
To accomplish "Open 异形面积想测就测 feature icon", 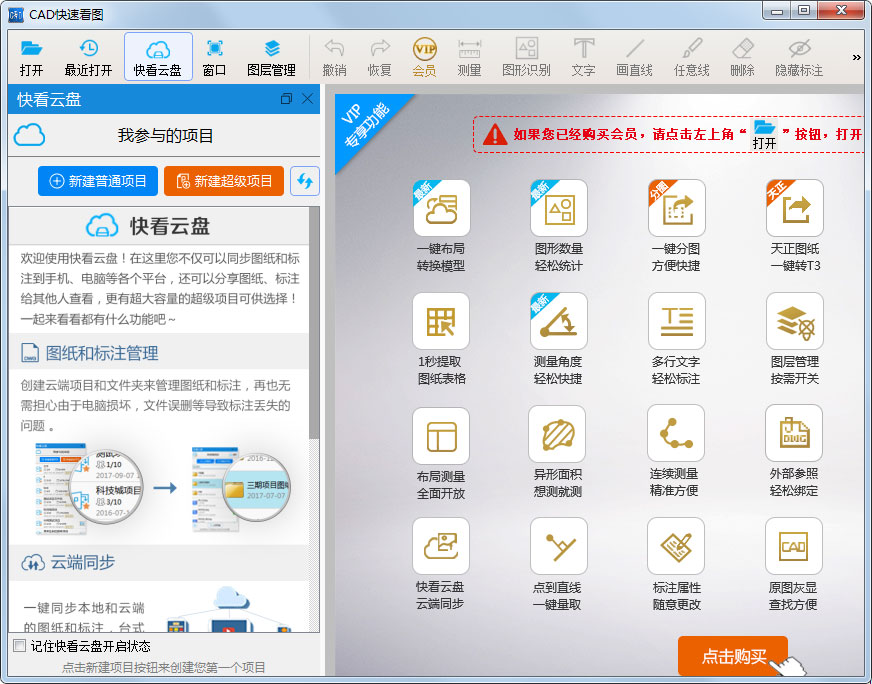I will point(557,434).
